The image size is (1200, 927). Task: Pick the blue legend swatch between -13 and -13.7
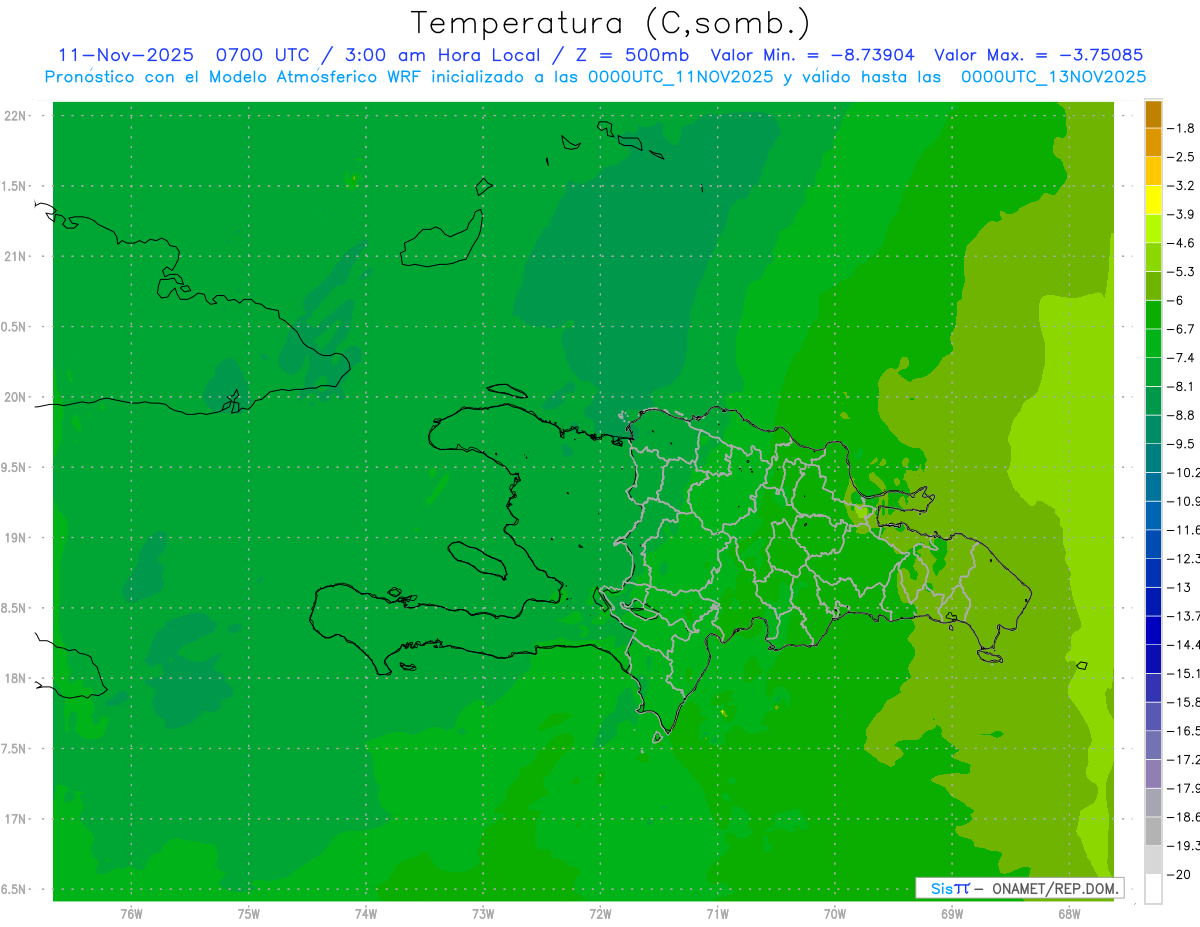[x=1154, y=602]
